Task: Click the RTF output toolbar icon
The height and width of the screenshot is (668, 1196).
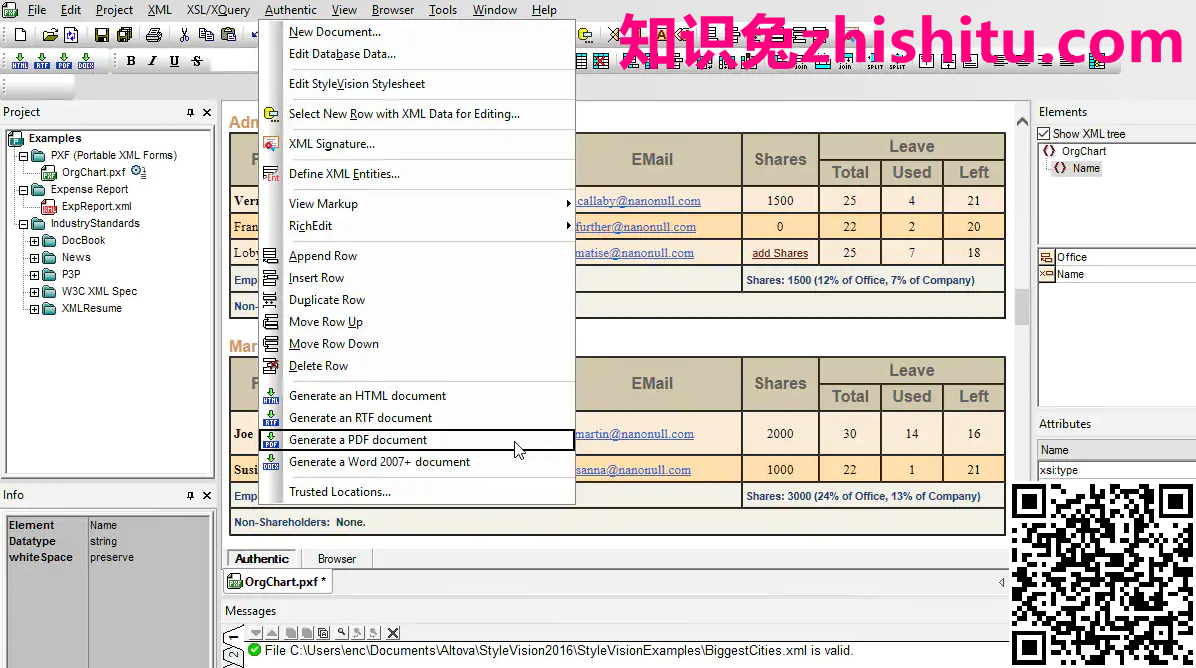Action: click(x=42, y=61)
